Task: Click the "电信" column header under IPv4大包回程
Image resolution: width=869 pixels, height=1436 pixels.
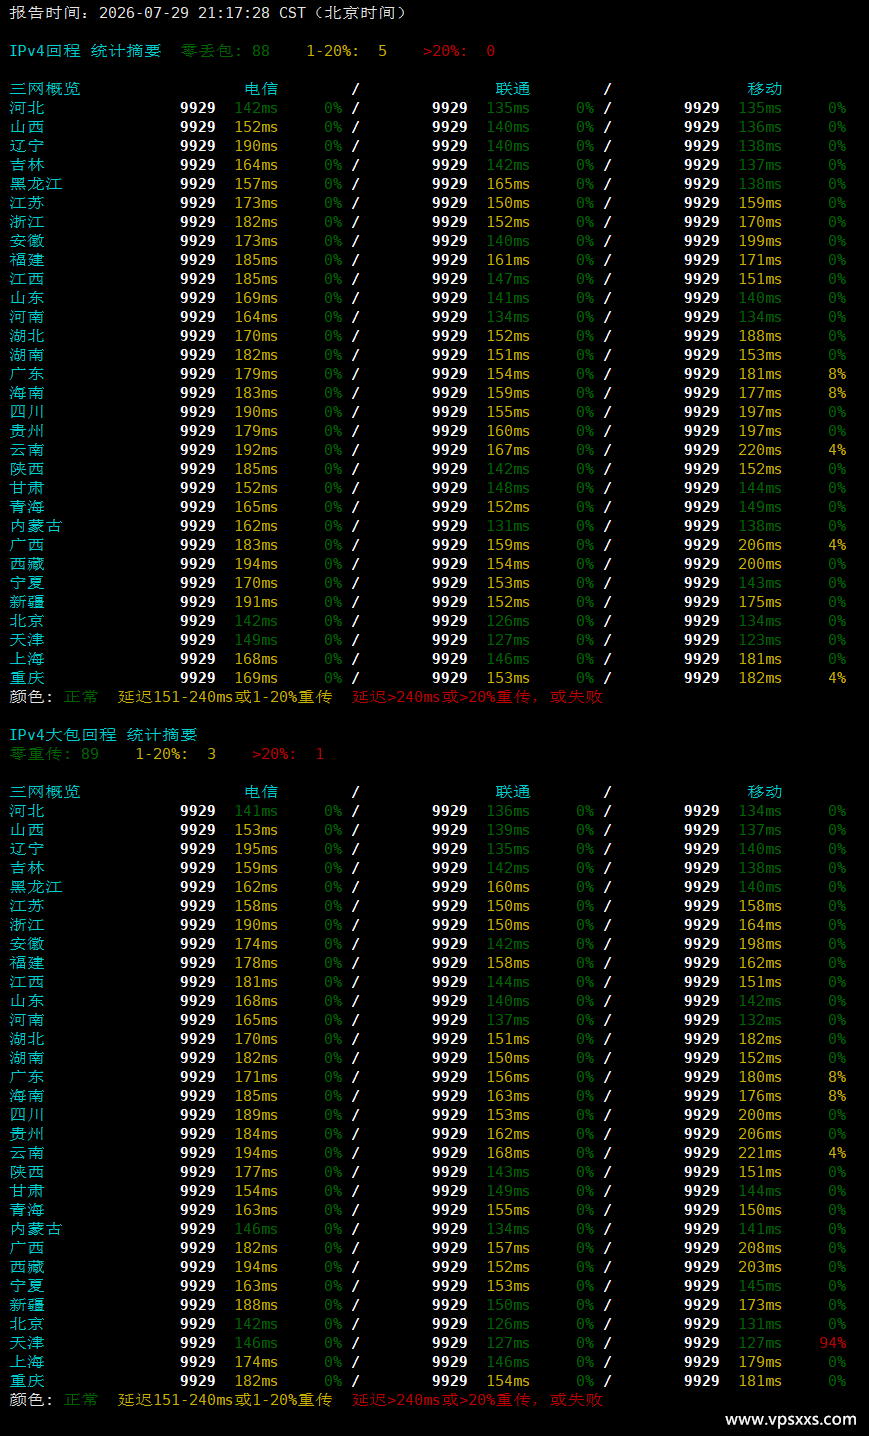Action: coord(261,792)
